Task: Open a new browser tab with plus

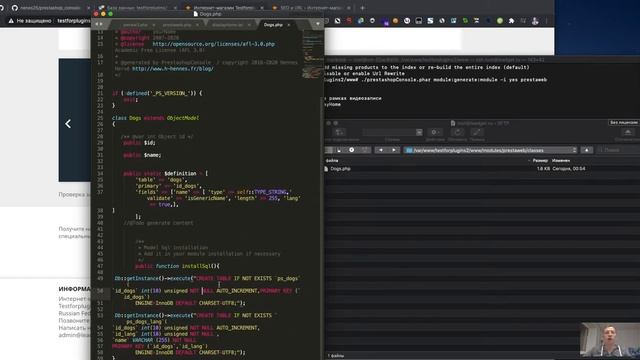Action: click(362, 8)
